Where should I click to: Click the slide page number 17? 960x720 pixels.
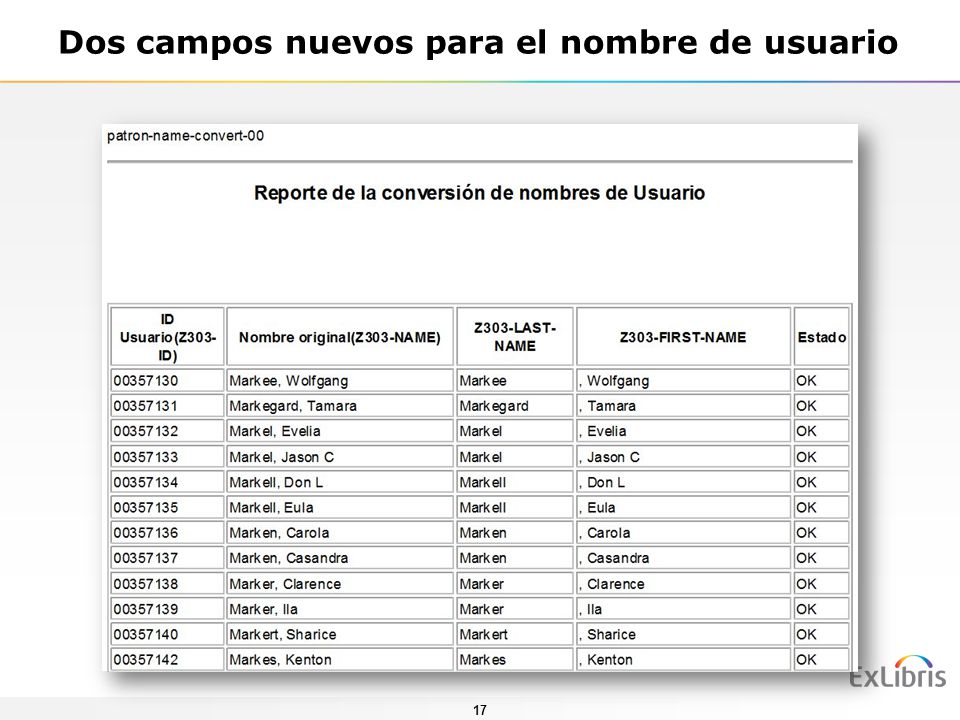click(479, 710)
